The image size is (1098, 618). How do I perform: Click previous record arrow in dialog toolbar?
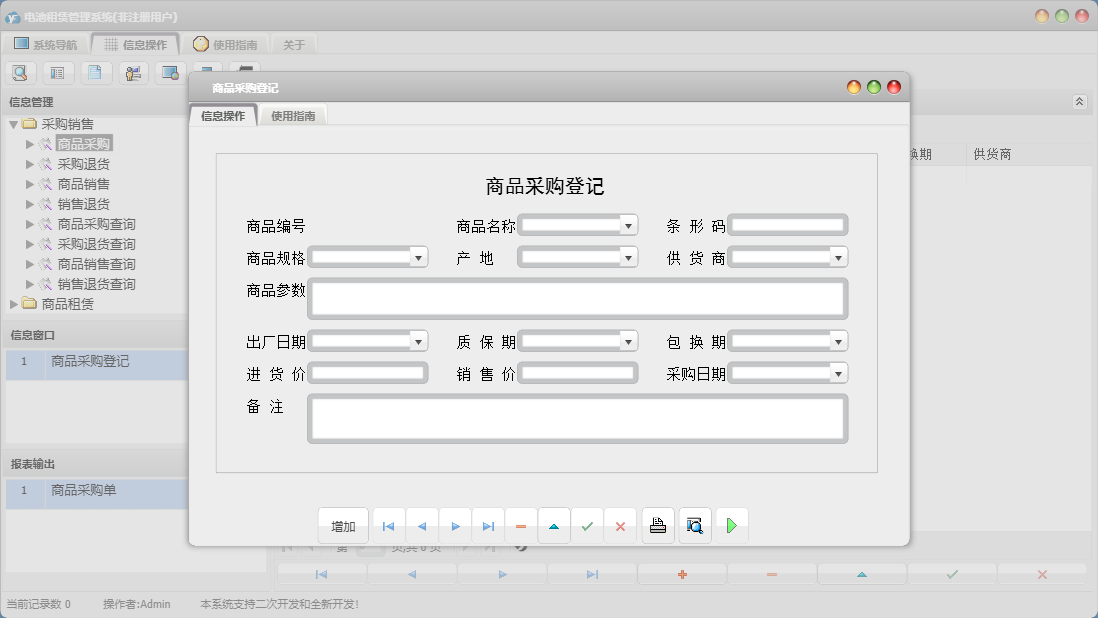coord(422,526)
